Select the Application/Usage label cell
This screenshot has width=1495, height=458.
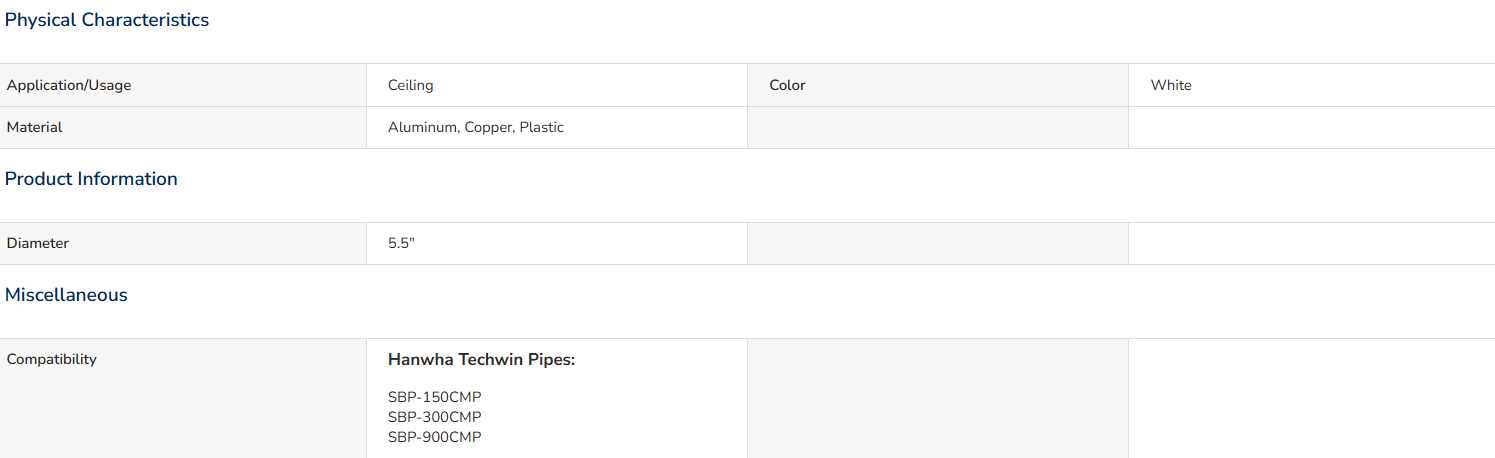click(183, 85)
